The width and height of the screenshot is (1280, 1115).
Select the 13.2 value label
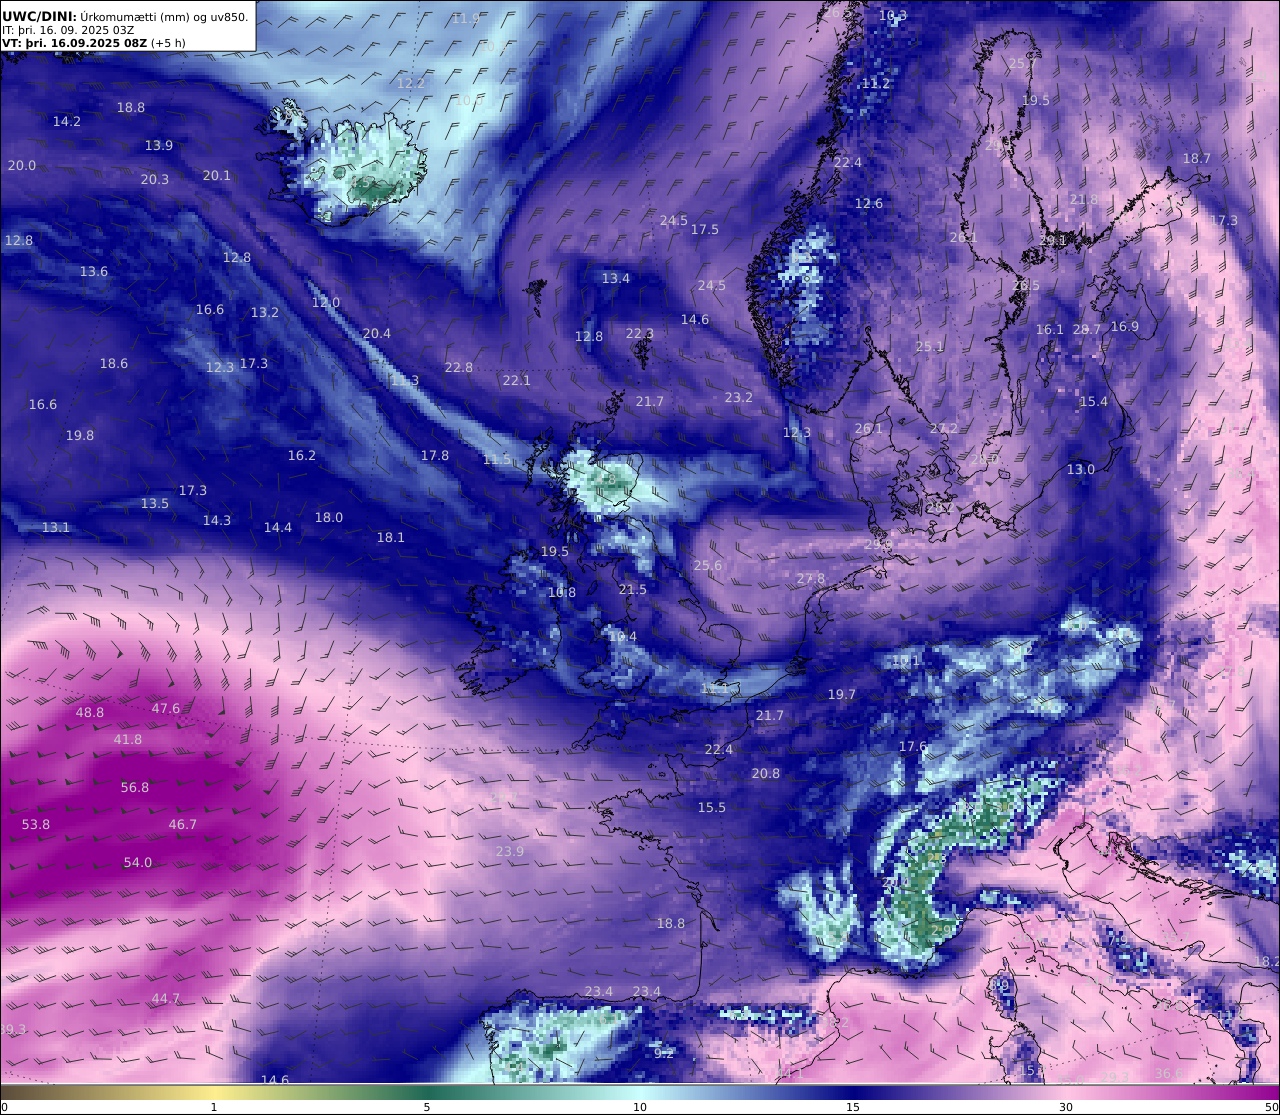coord(265,313)
